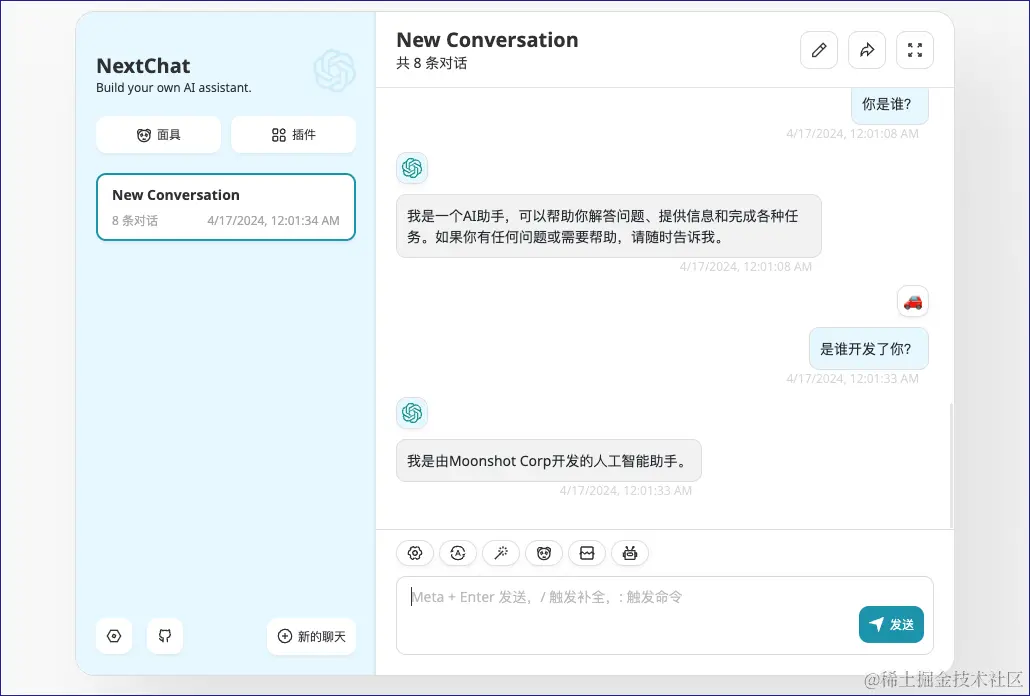
Task: Click the edit pencil icon in the header
Action: click(x=818, y=50)
